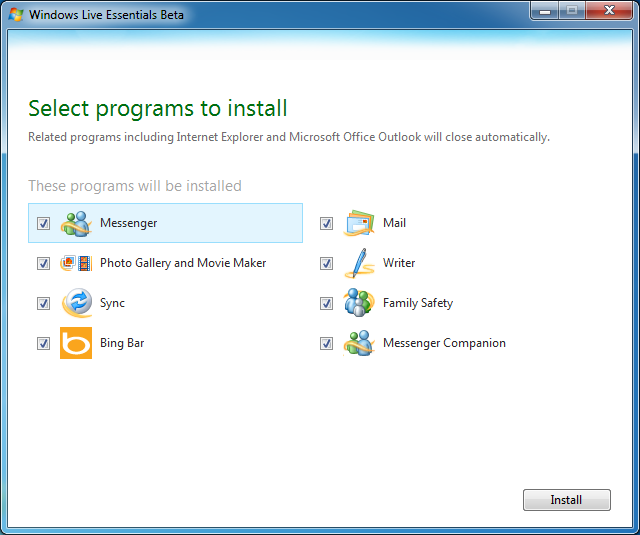Select the Mail label text
Image resolution: width=640 pixels, height=535 pixels.
394,223
